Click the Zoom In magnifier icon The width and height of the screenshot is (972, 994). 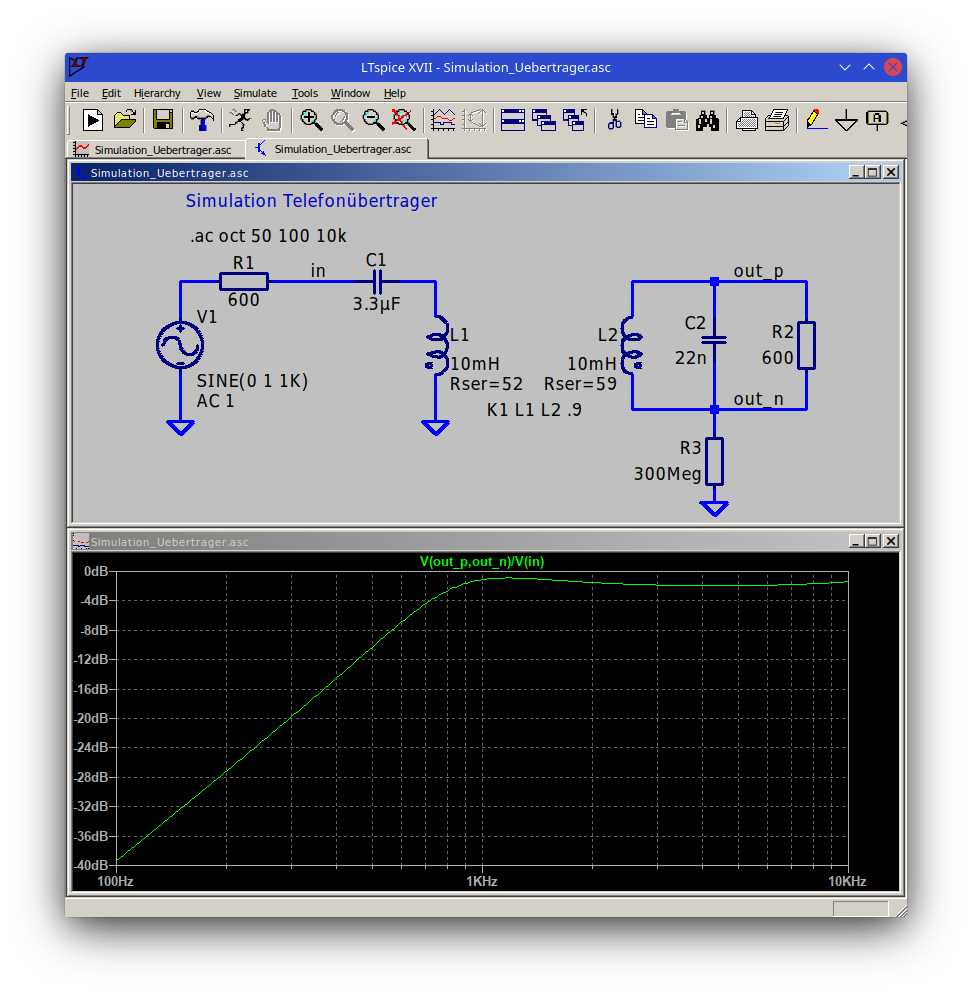pos(311,120)
